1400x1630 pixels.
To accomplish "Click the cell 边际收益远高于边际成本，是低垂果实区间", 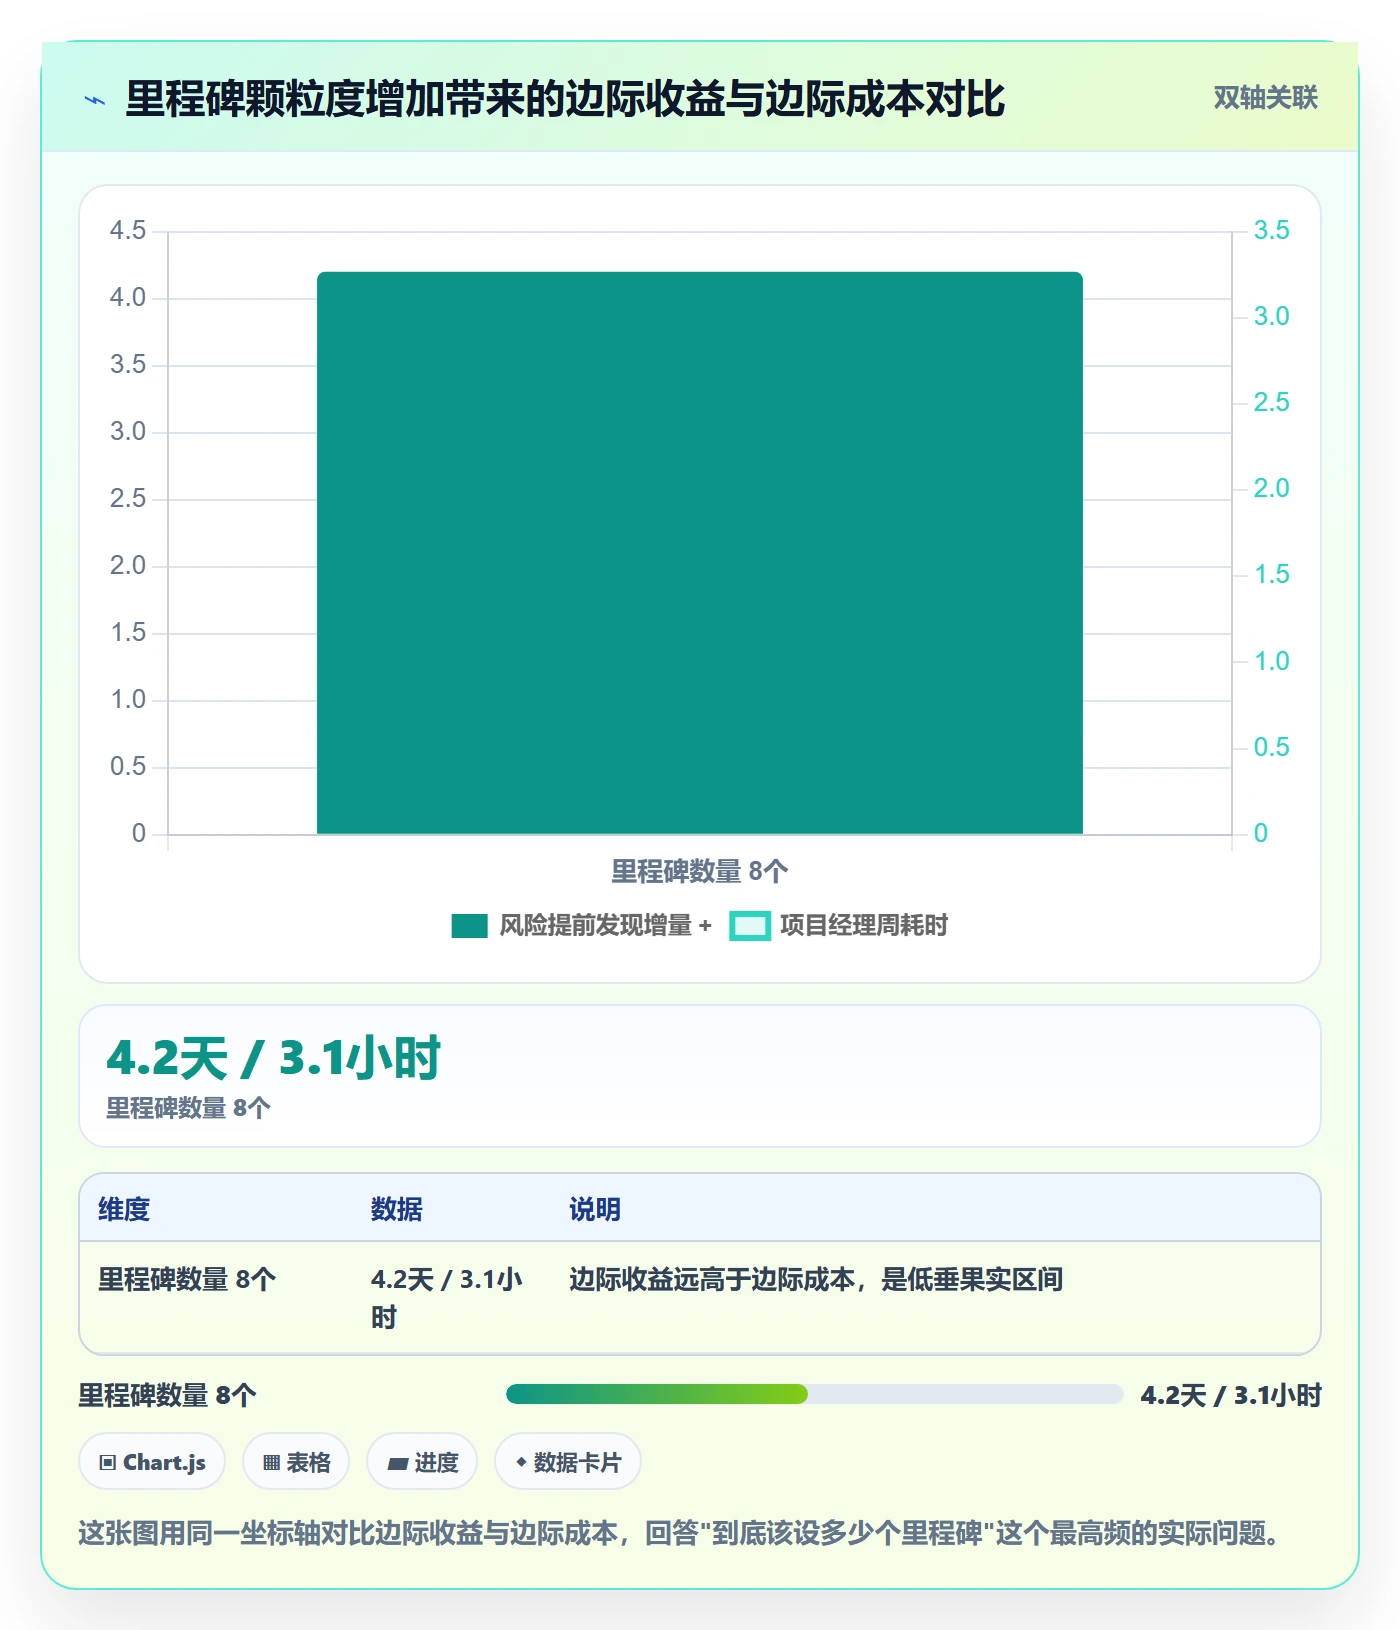I will pyautogui.click(x=816, y=1279).
